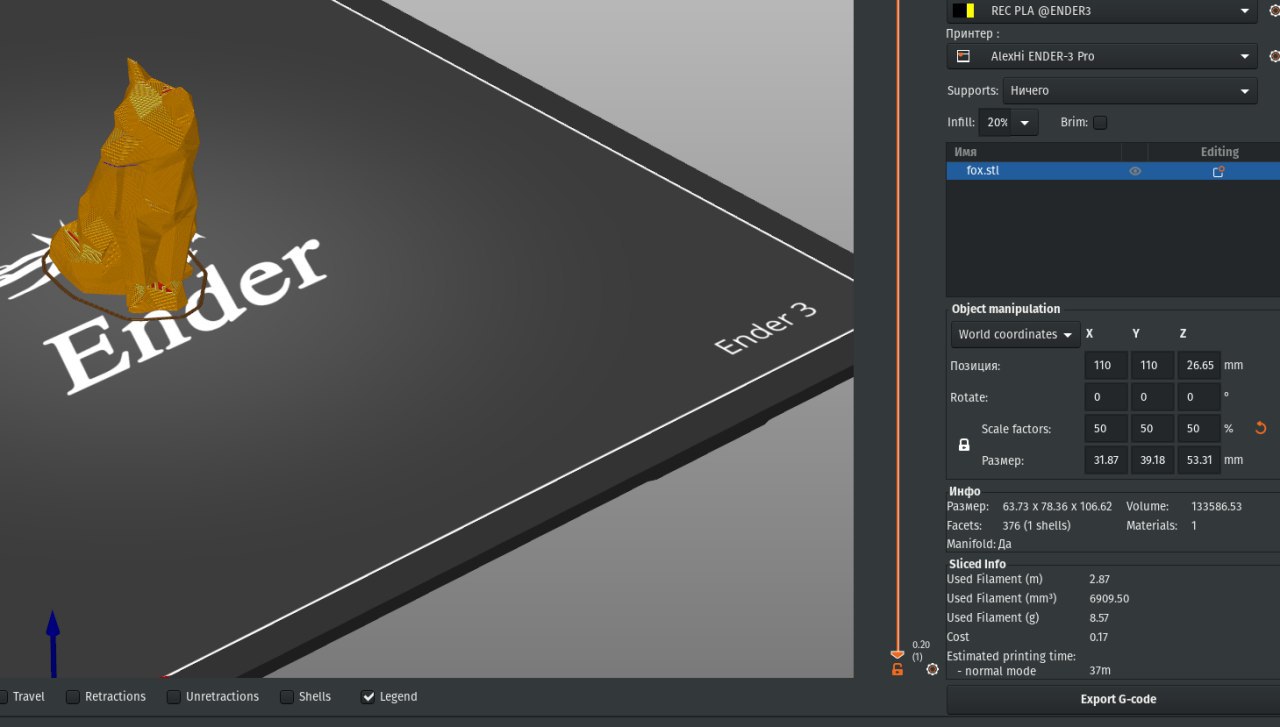Image resolution: width=1280 pixels, height=727 pixels.
Task: Click the Used Filament (m) value 2.87
Action: point(1099,579)
